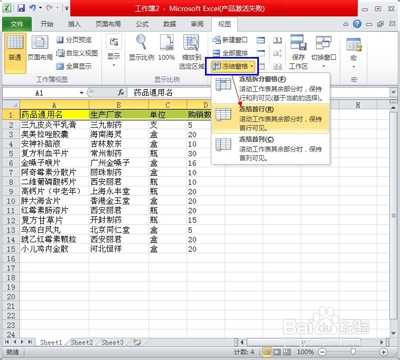400x360 pixels.
Task: Switch to the 插入 Insert tab
Action: (x=74, y=24)
